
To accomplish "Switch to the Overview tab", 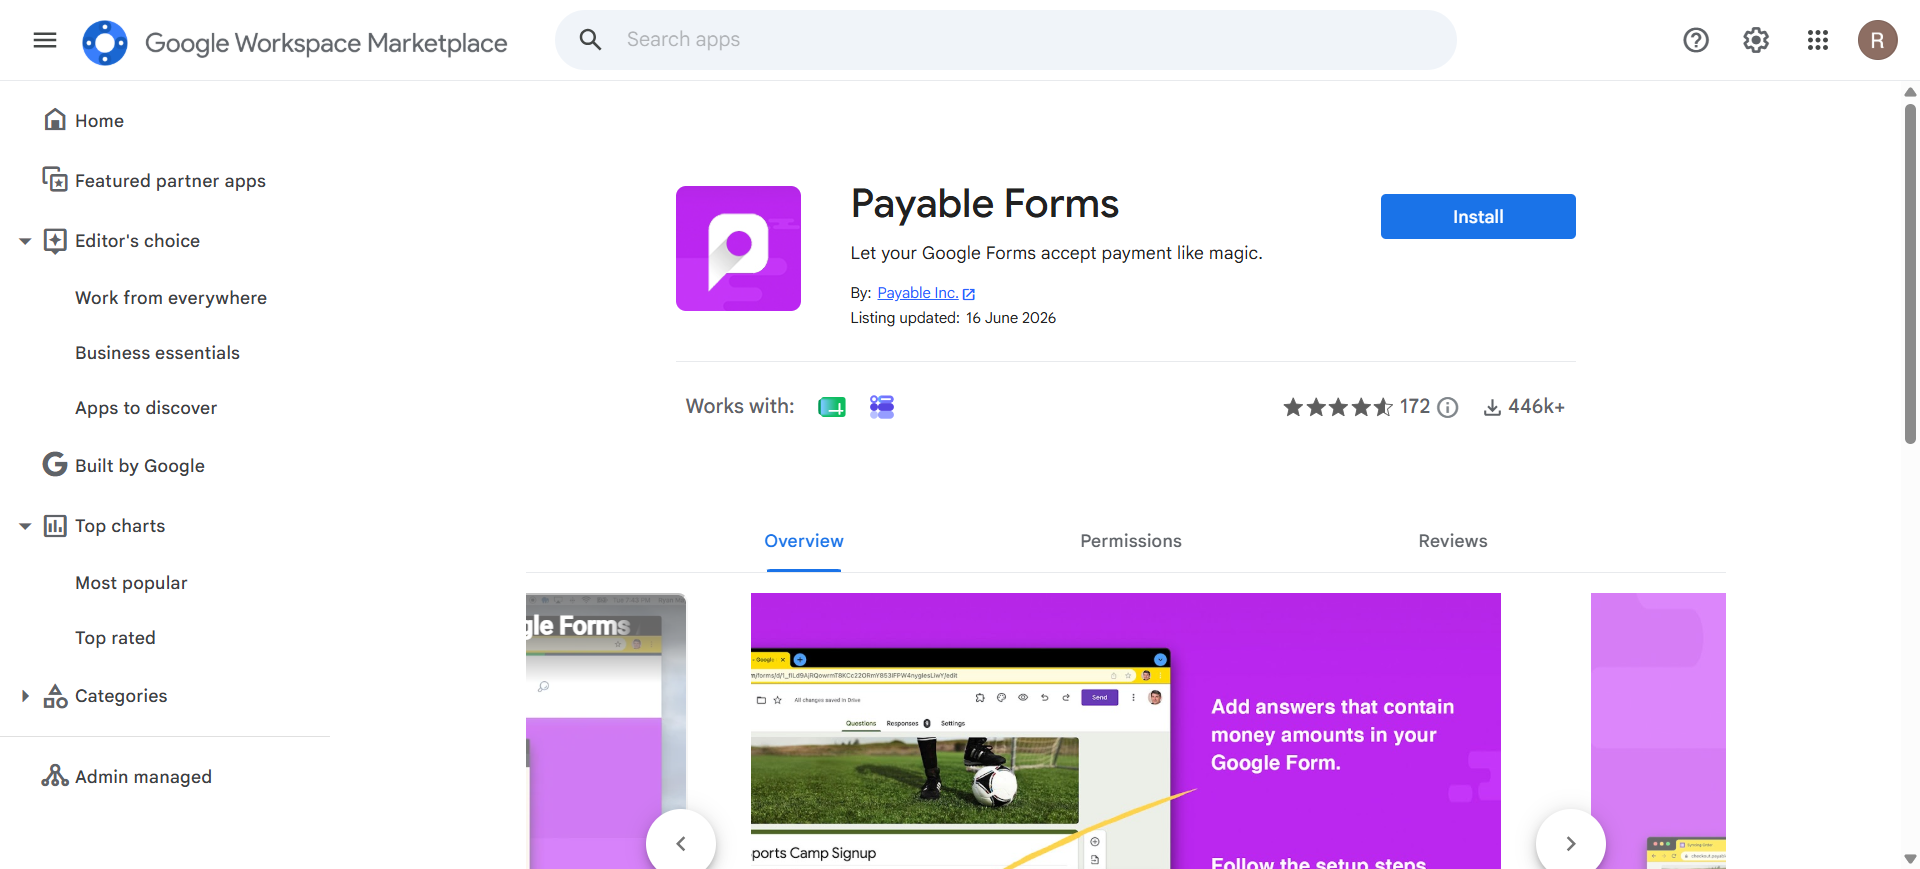I will (804, 541).
